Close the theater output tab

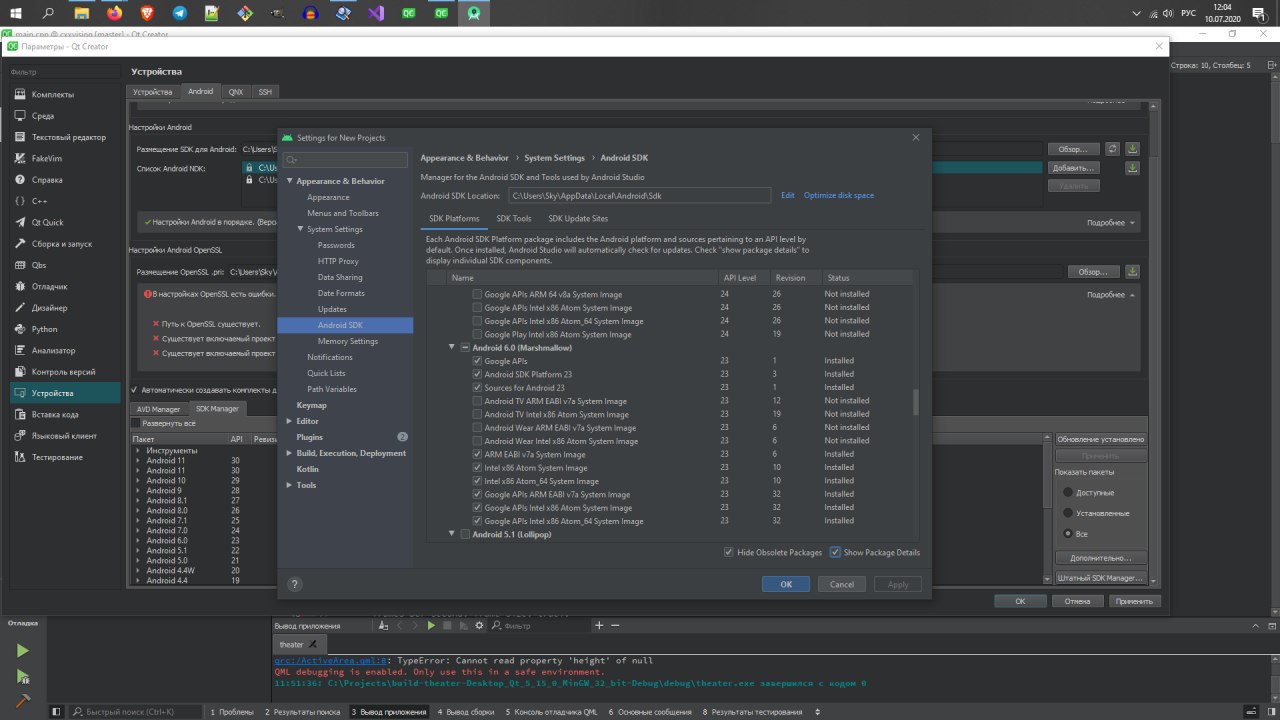click(313, 644)
